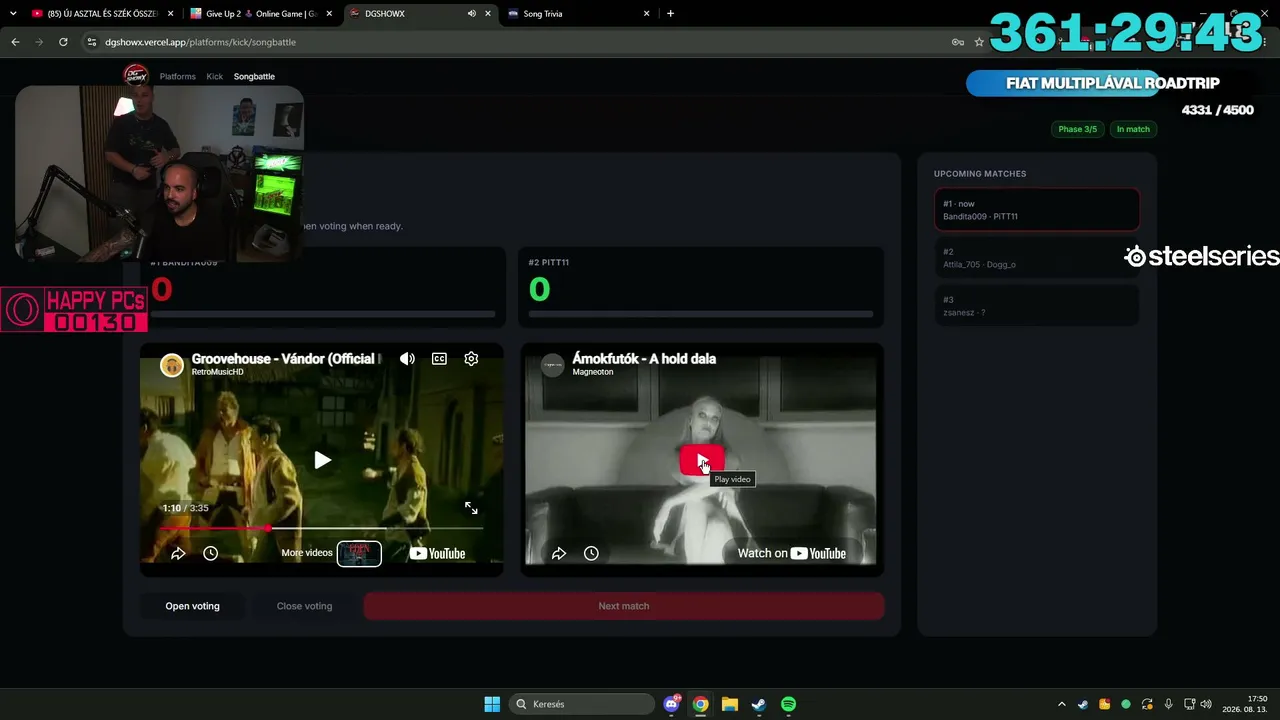Toggle closed captions on Groovehouse video
Screen dimensions: 1280x720
click(439, 359)
